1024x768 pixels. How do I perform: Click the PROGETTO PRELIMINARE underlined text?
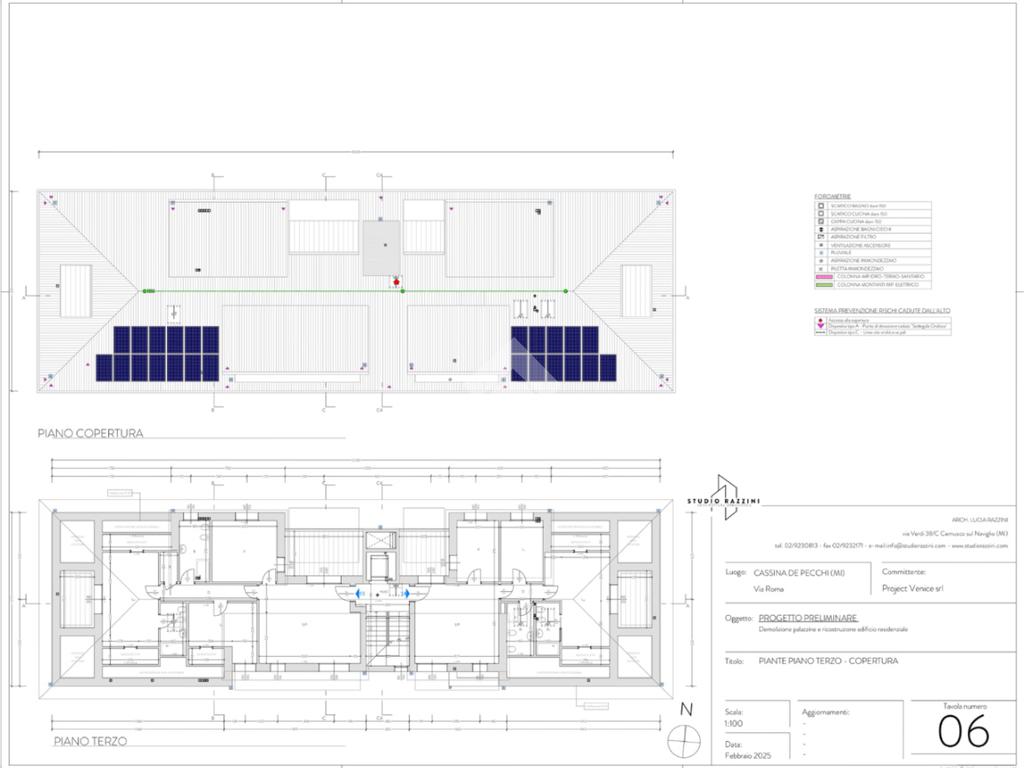(808, 618)
